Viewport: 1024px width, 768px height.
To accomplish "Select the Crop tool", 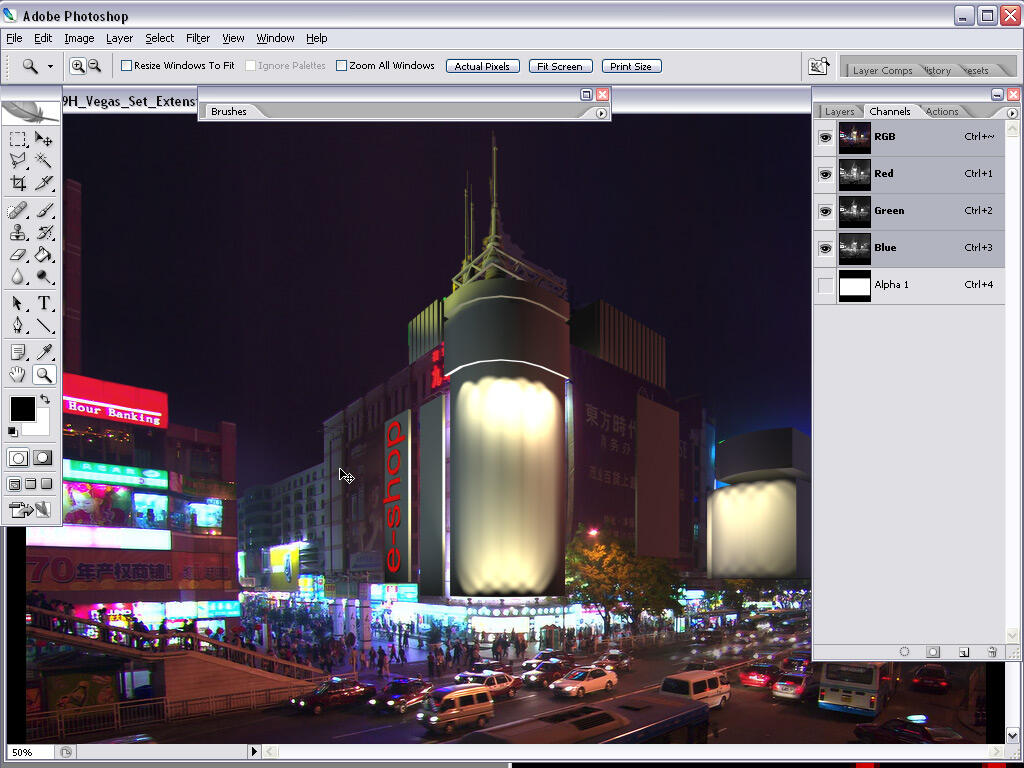I will point(18,183).
